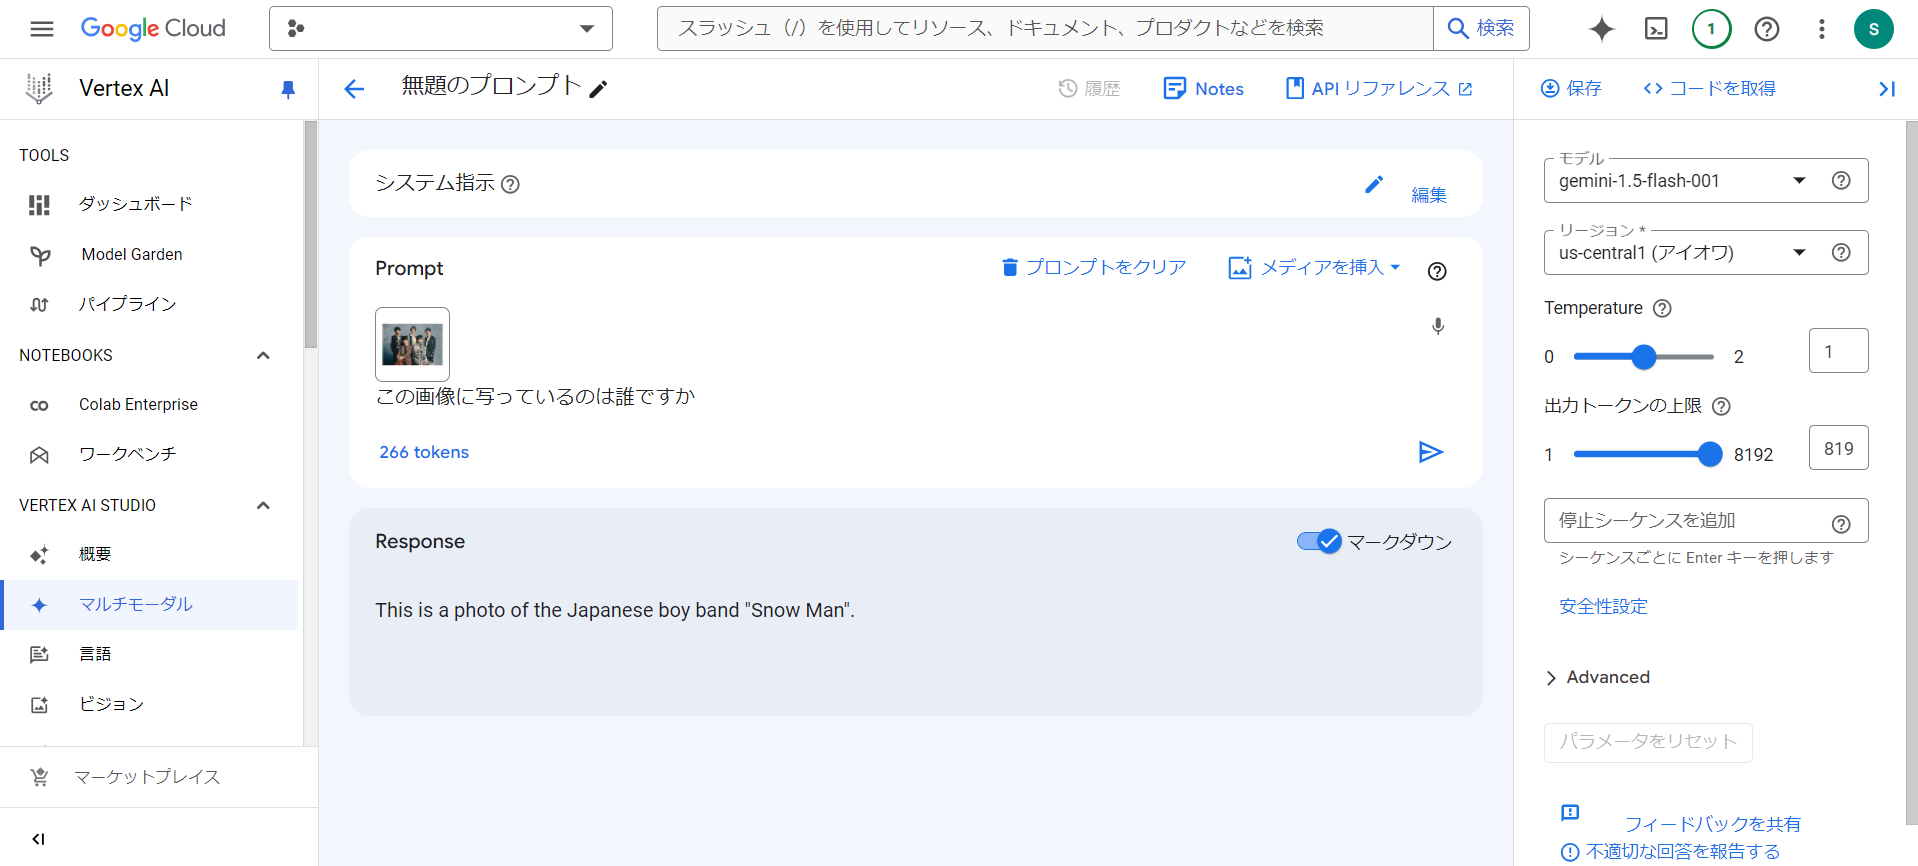The height and width of the screenshot is (866, 1918).
Task: Open API リファレンス link
Action: coord(1379,89)
